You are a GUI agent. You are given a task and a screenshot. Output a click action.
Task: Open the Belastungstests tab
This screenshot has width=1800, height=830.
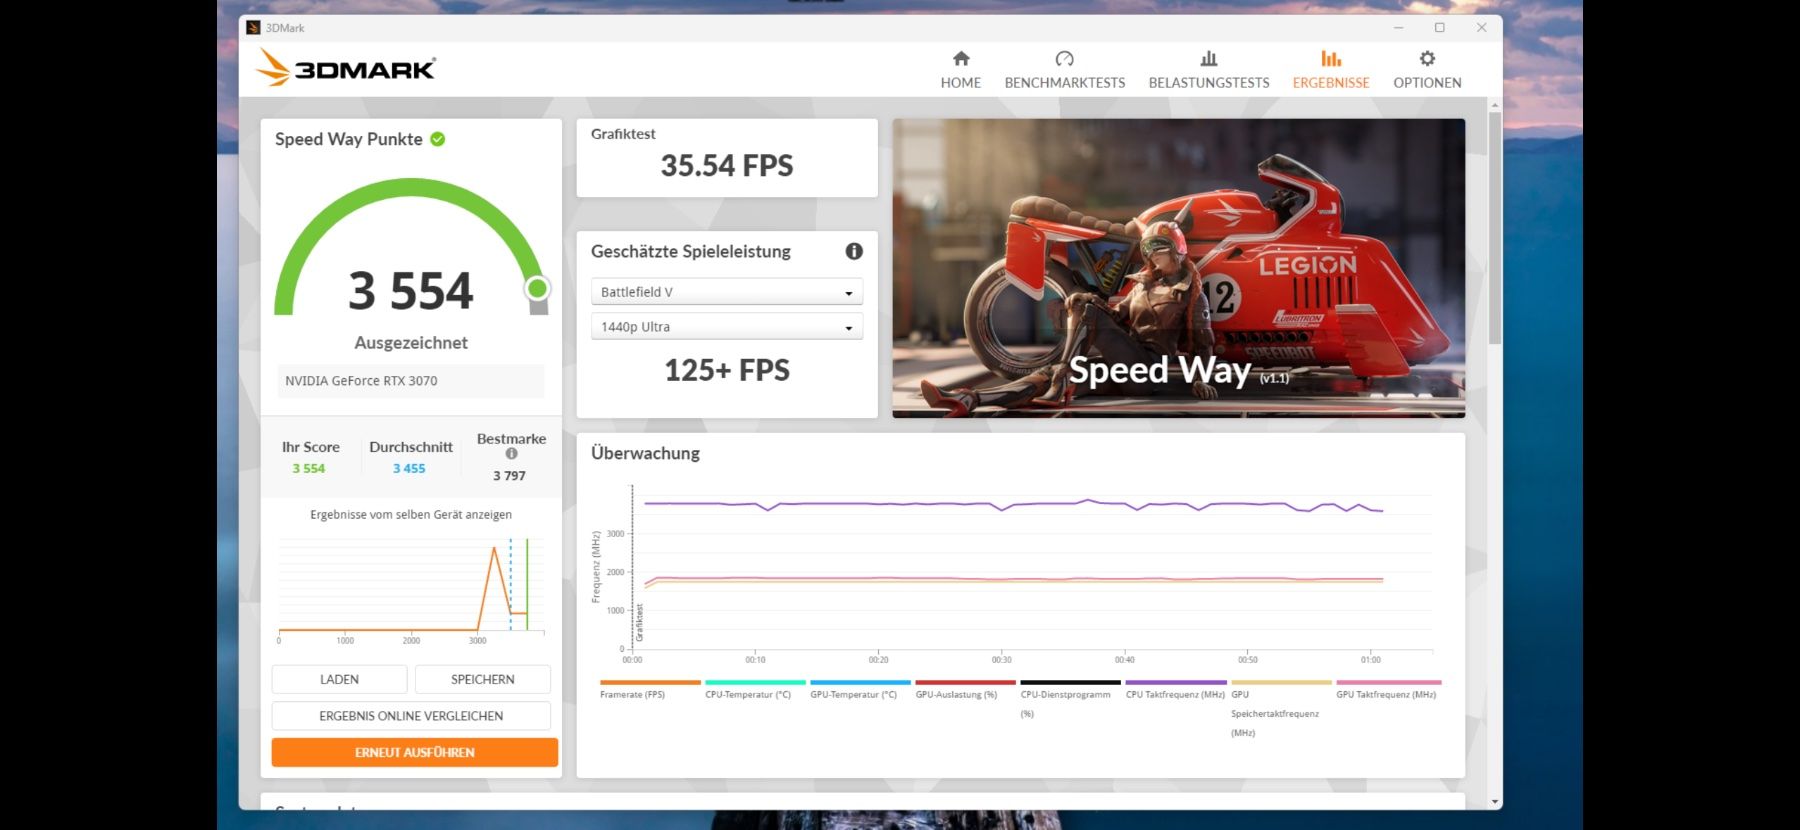(1208, 70)
